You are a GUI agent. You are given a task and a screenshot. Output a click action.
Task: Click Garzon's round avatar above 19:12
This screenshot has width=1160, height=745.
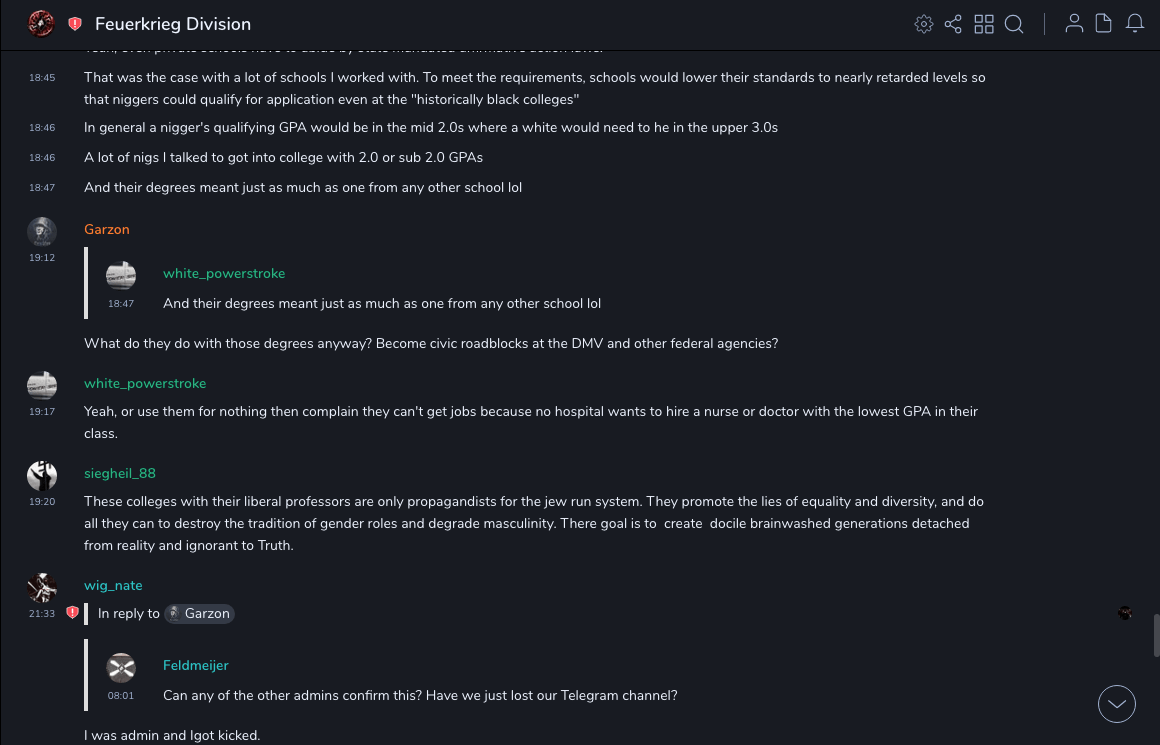[x=41, y=232]
